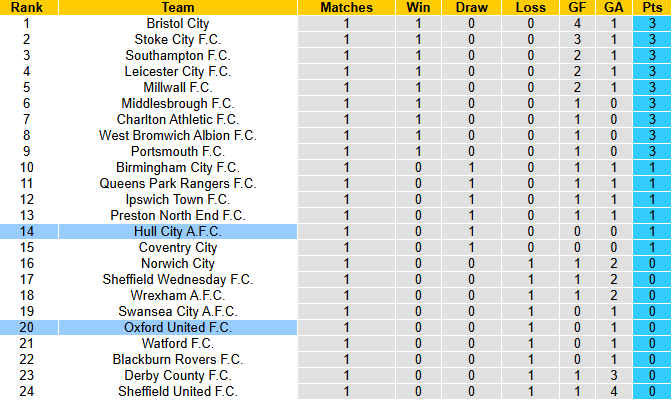This screenshot has height=400, width=672.
Task: Click Sheffield United F.C. in last row
Action: (178, 391)
